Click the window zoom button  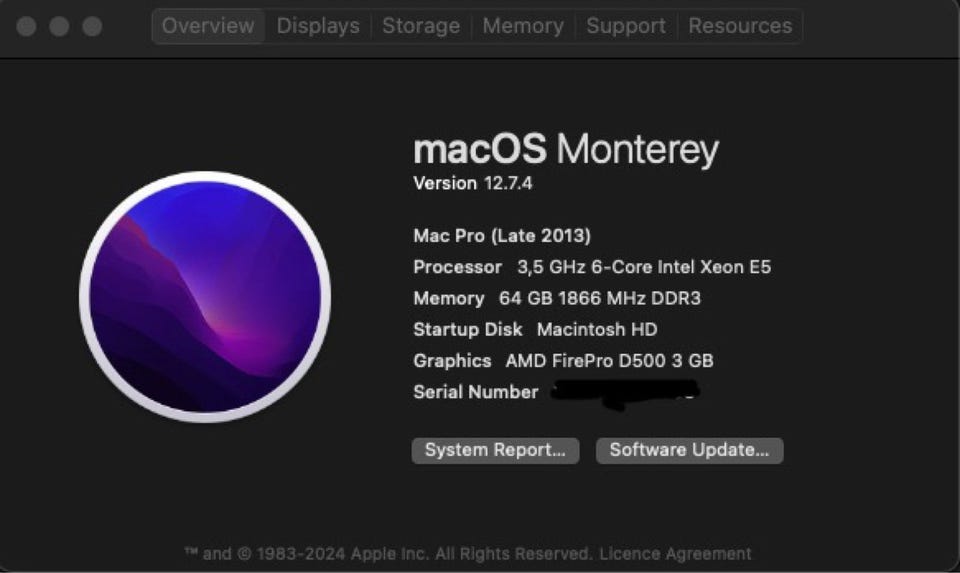point(92,26)
